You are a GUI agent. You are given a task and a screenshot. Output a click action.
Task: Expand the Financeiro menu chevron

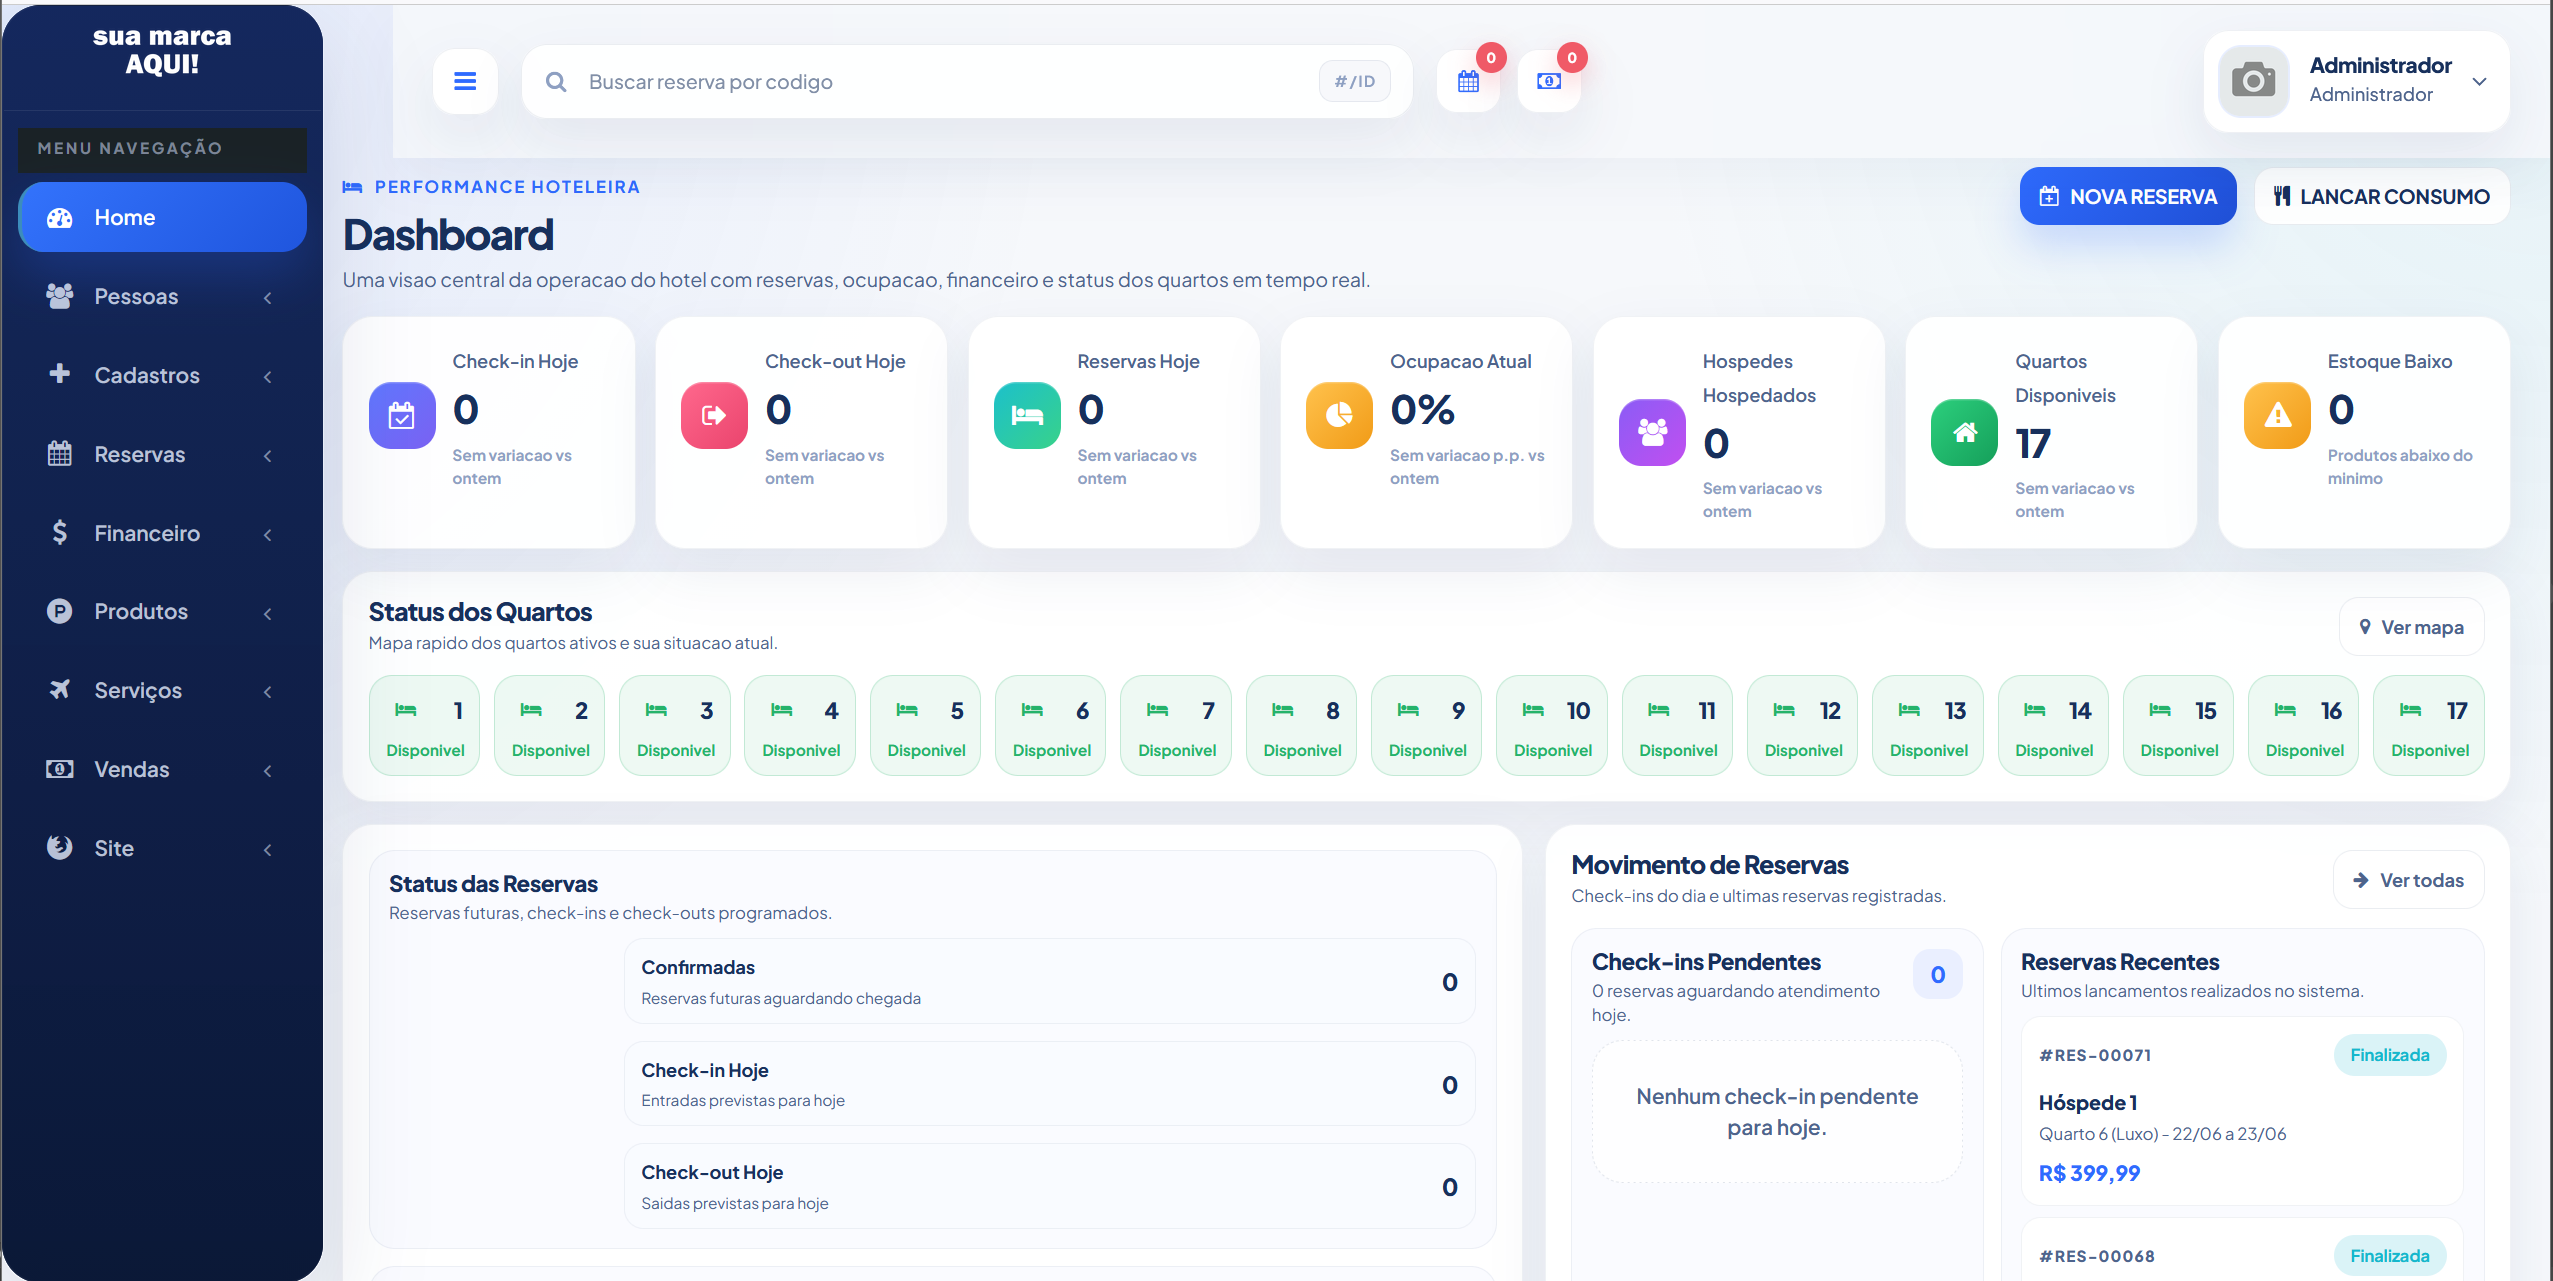click(x=267, y=534)
